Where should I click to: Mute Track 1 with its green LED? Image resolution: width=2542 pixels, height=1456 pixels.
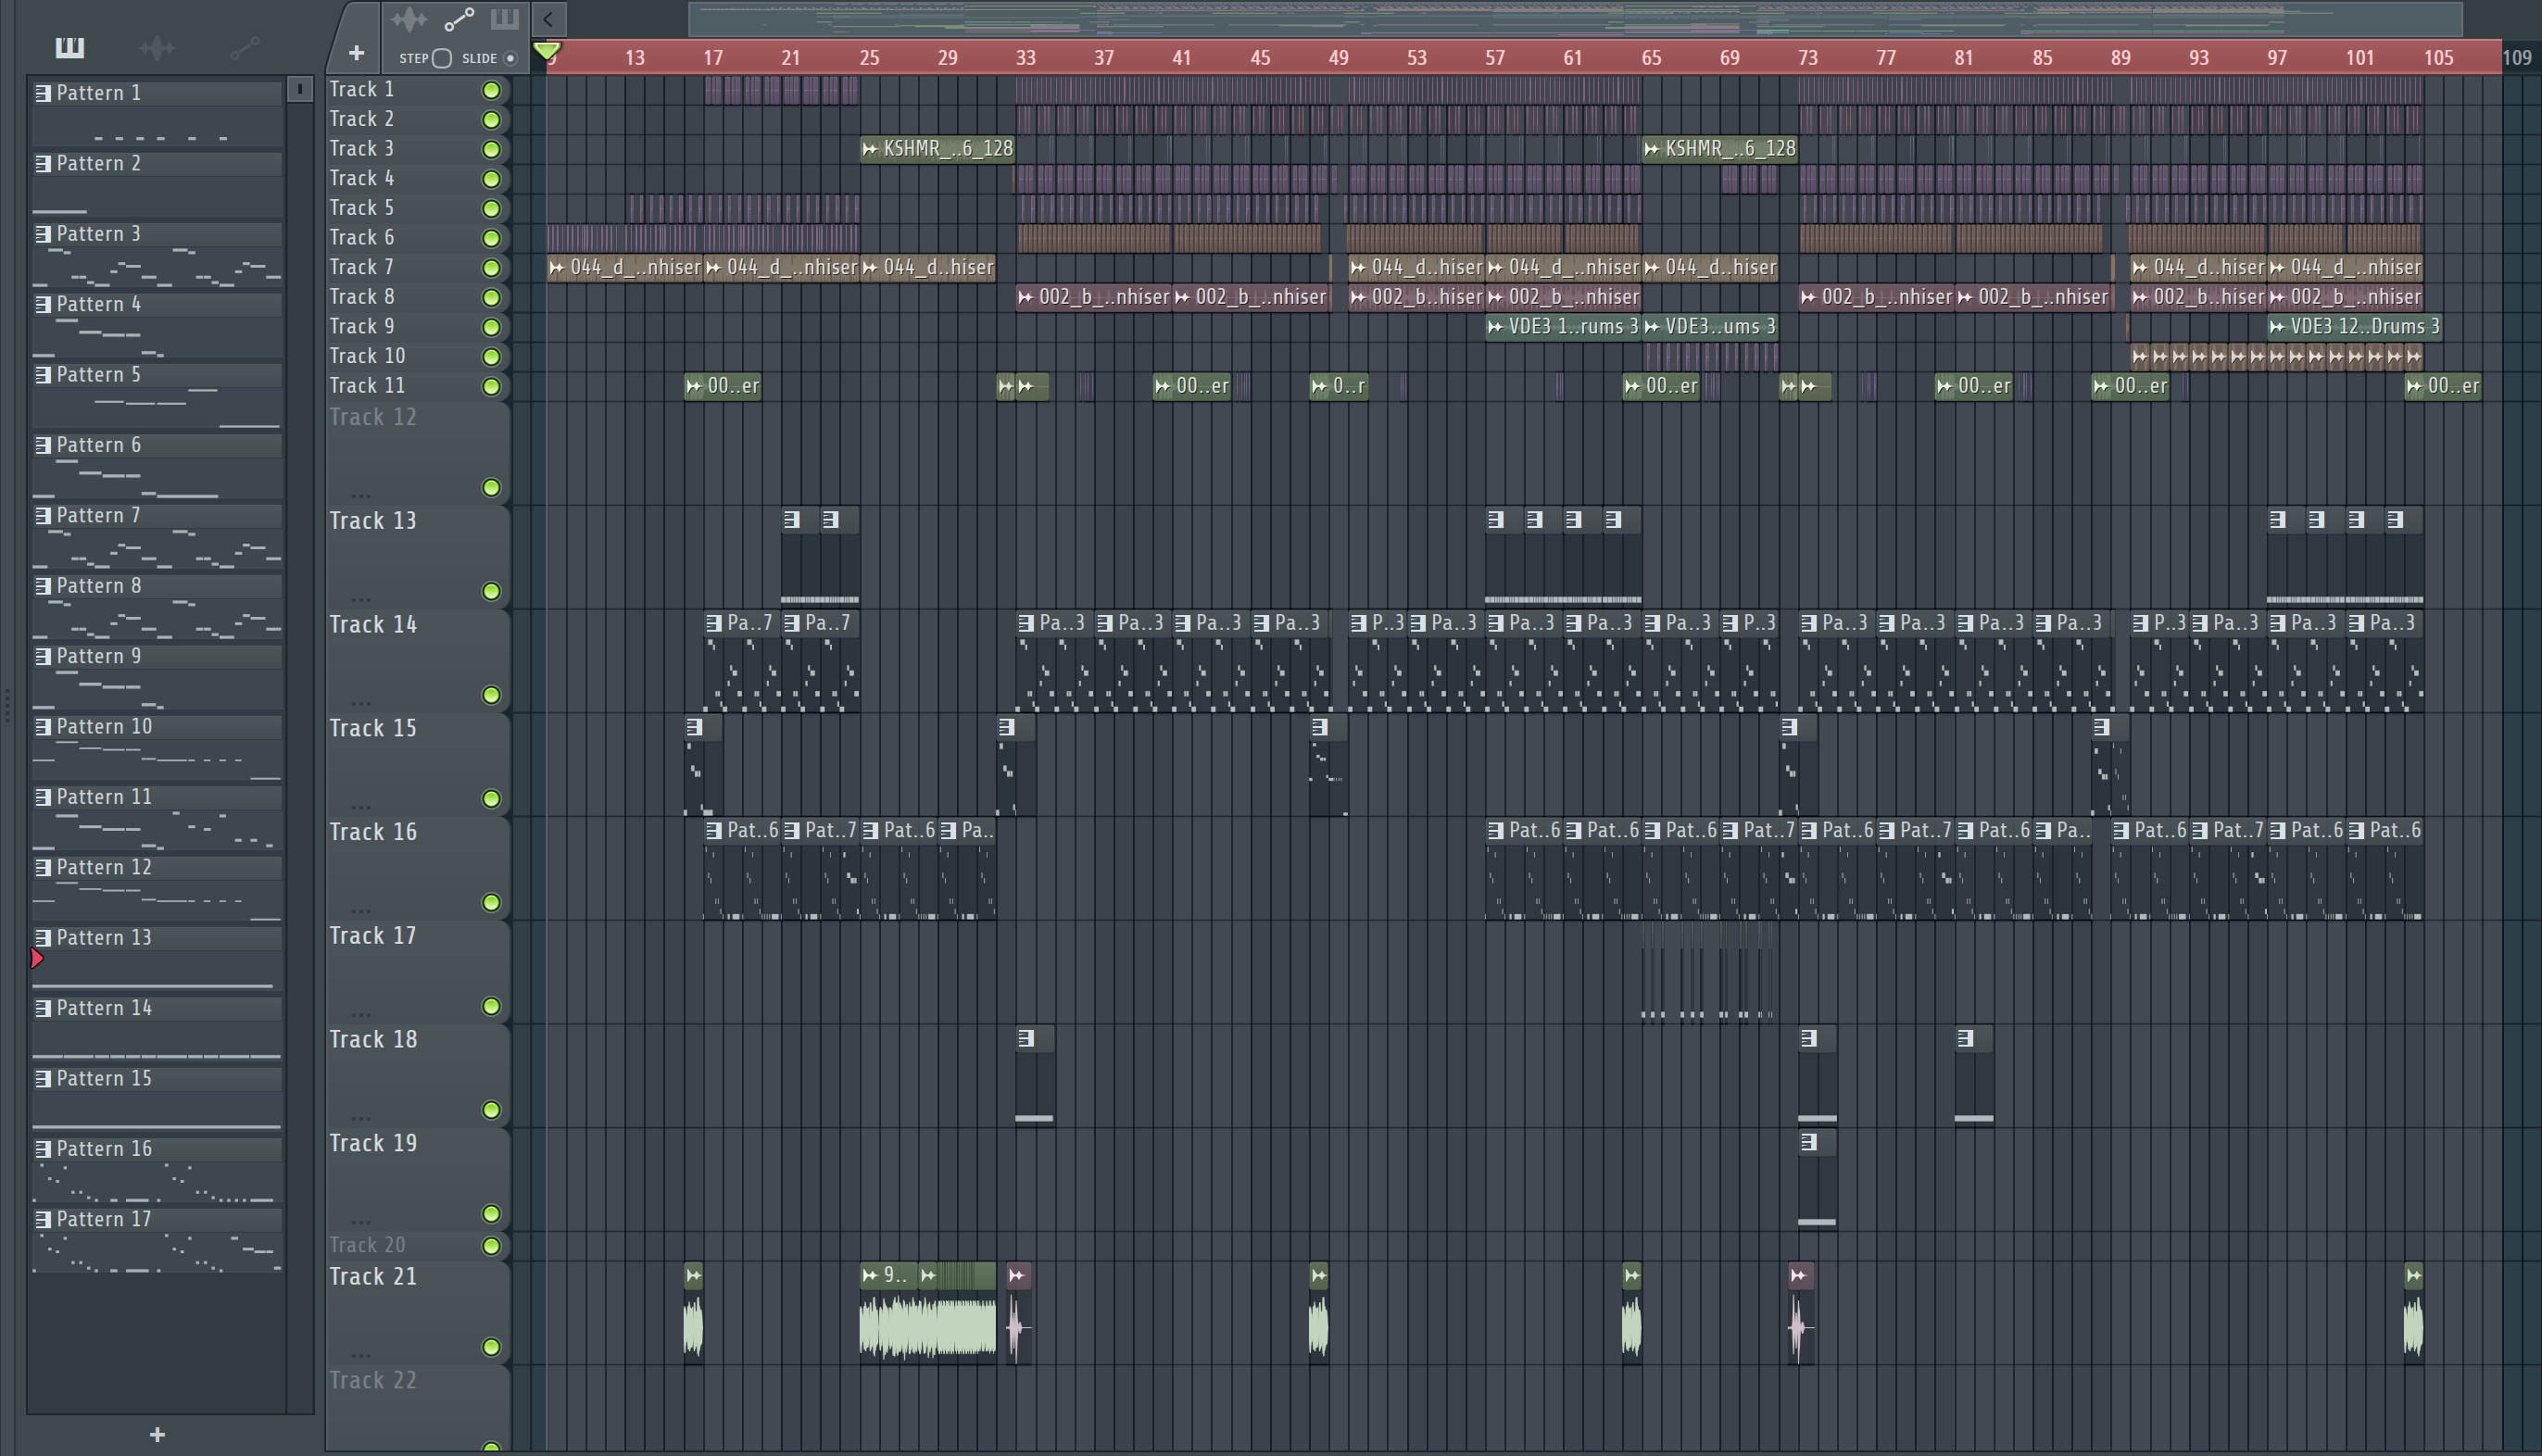(x=491, y=90)
